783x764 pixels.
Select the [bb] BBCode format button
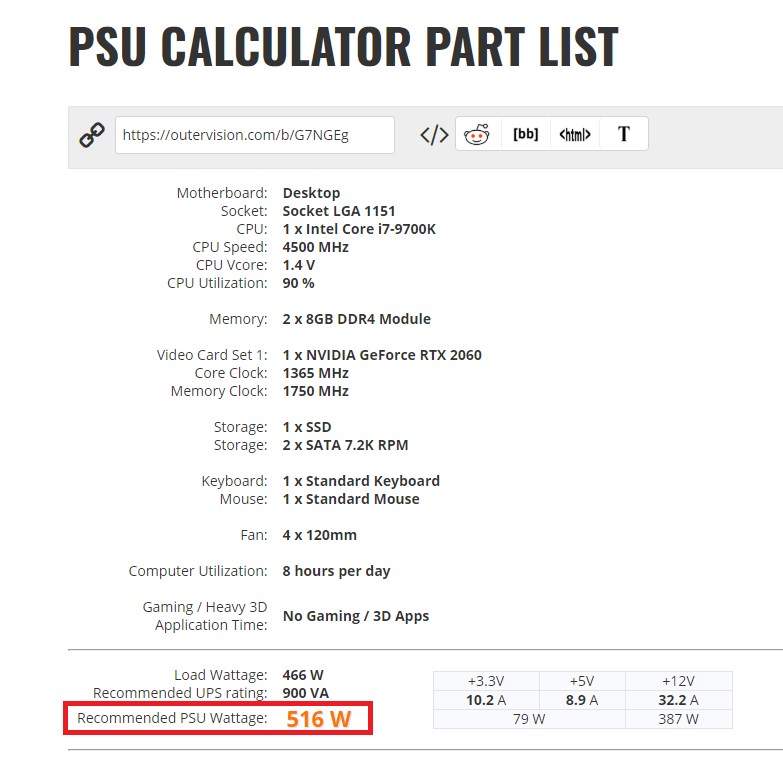525,134
